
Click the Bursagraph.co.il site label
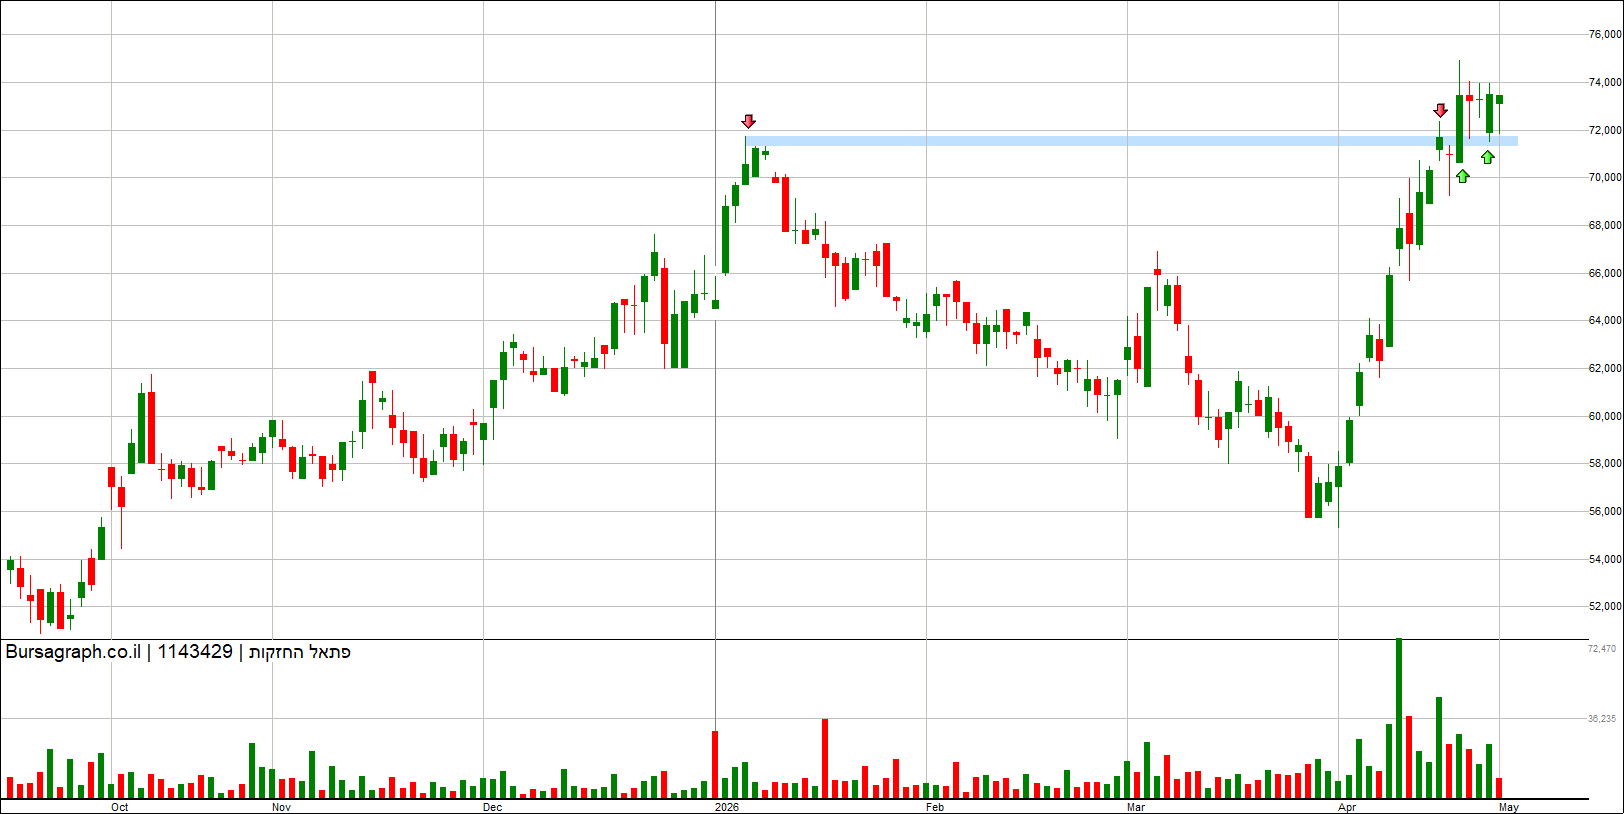pos(73,652)
